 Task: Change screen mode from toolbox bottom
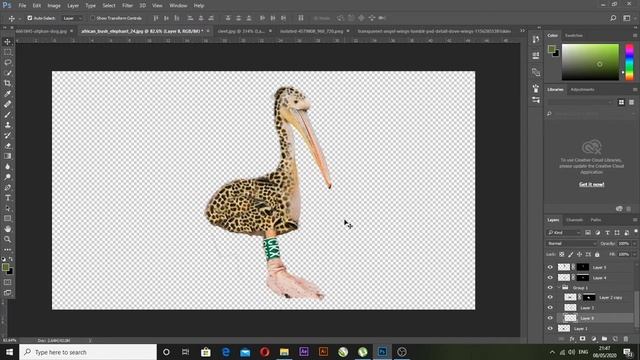click(x=7, y=293)
